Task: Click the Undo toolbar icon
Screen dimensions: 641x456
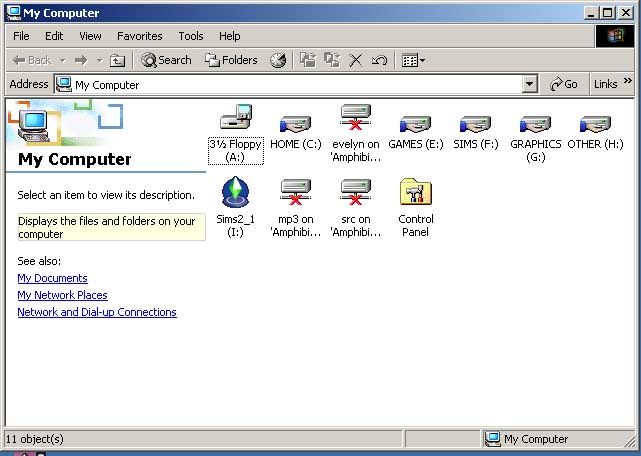Action: (379, 61)
